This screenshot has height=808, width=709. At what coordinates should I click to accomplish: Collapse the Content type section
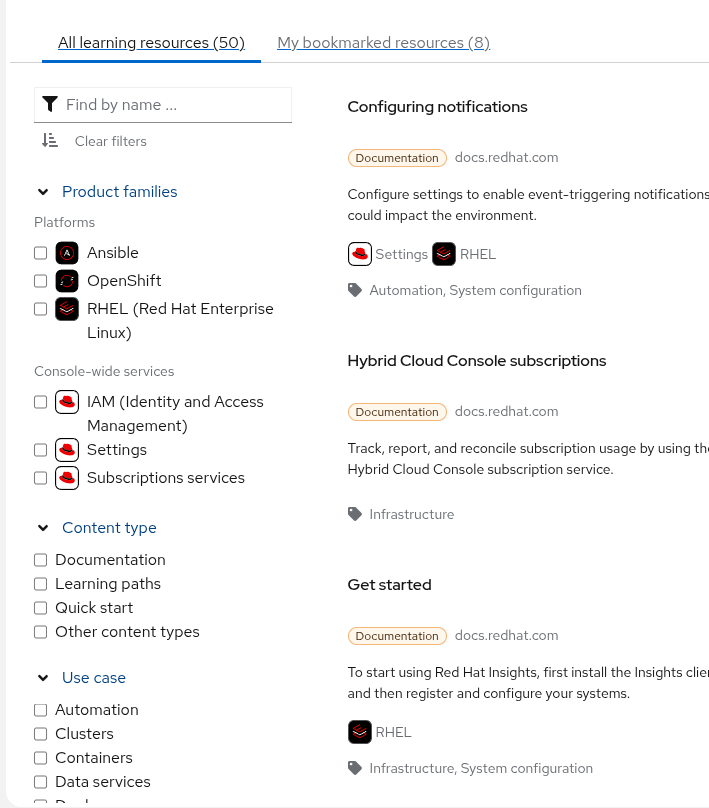43,528
